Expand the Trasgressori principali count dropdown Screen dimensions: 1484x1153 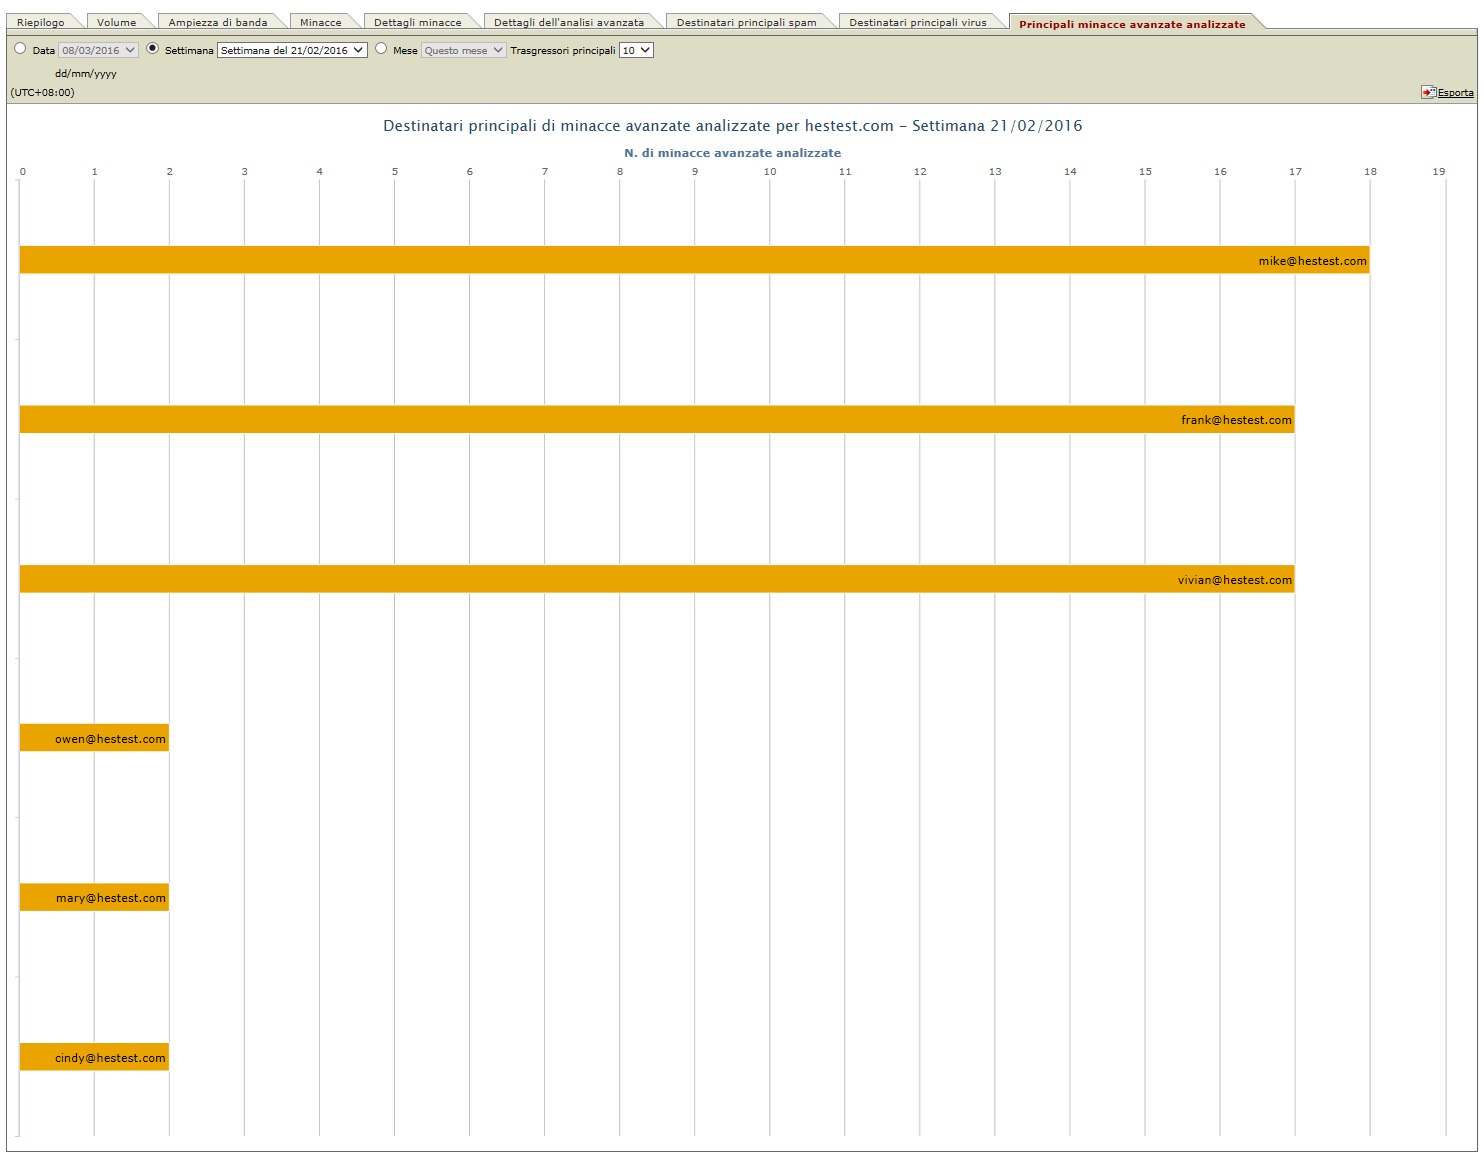(x=636, y=50)
